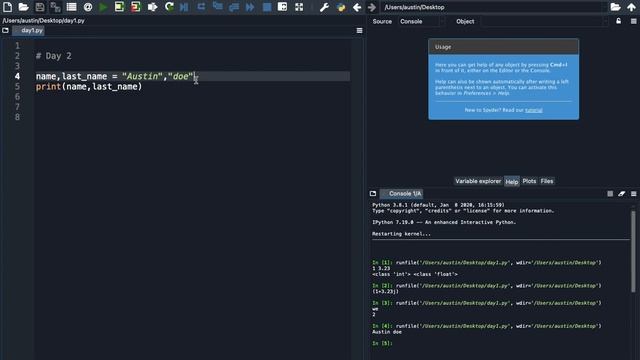Viewport: 640px width, 360px height.
Task: Go back with the left arrow
Action: pos(357,7)
